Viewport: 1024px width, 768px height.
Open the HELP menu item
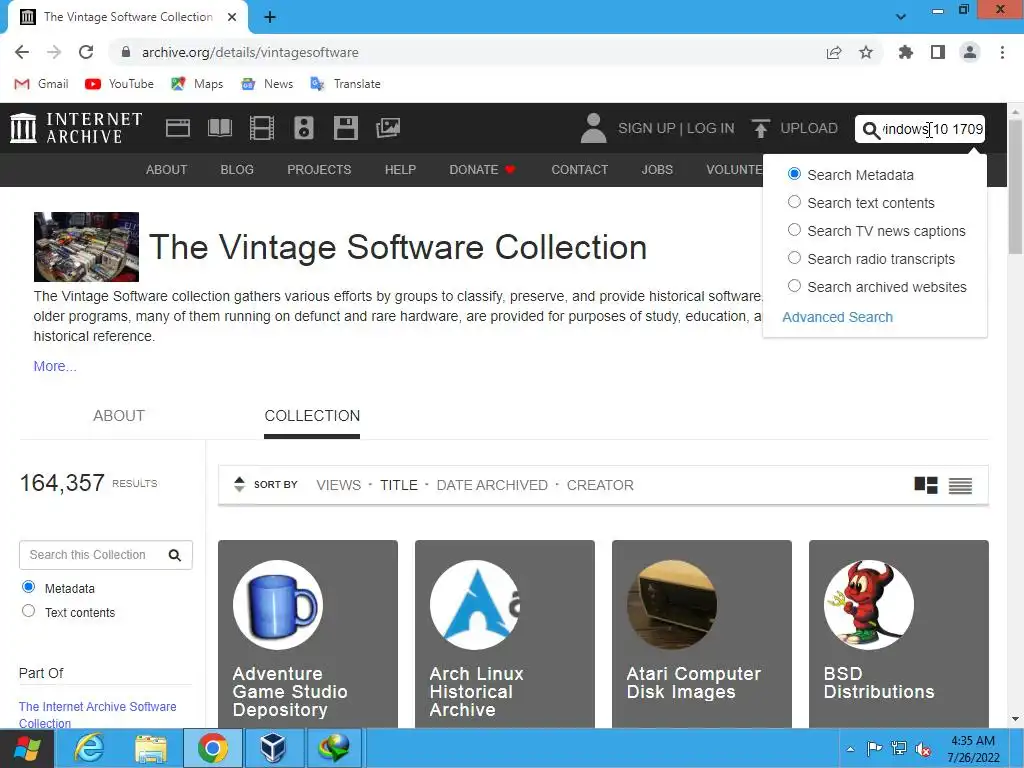point(400,170)
